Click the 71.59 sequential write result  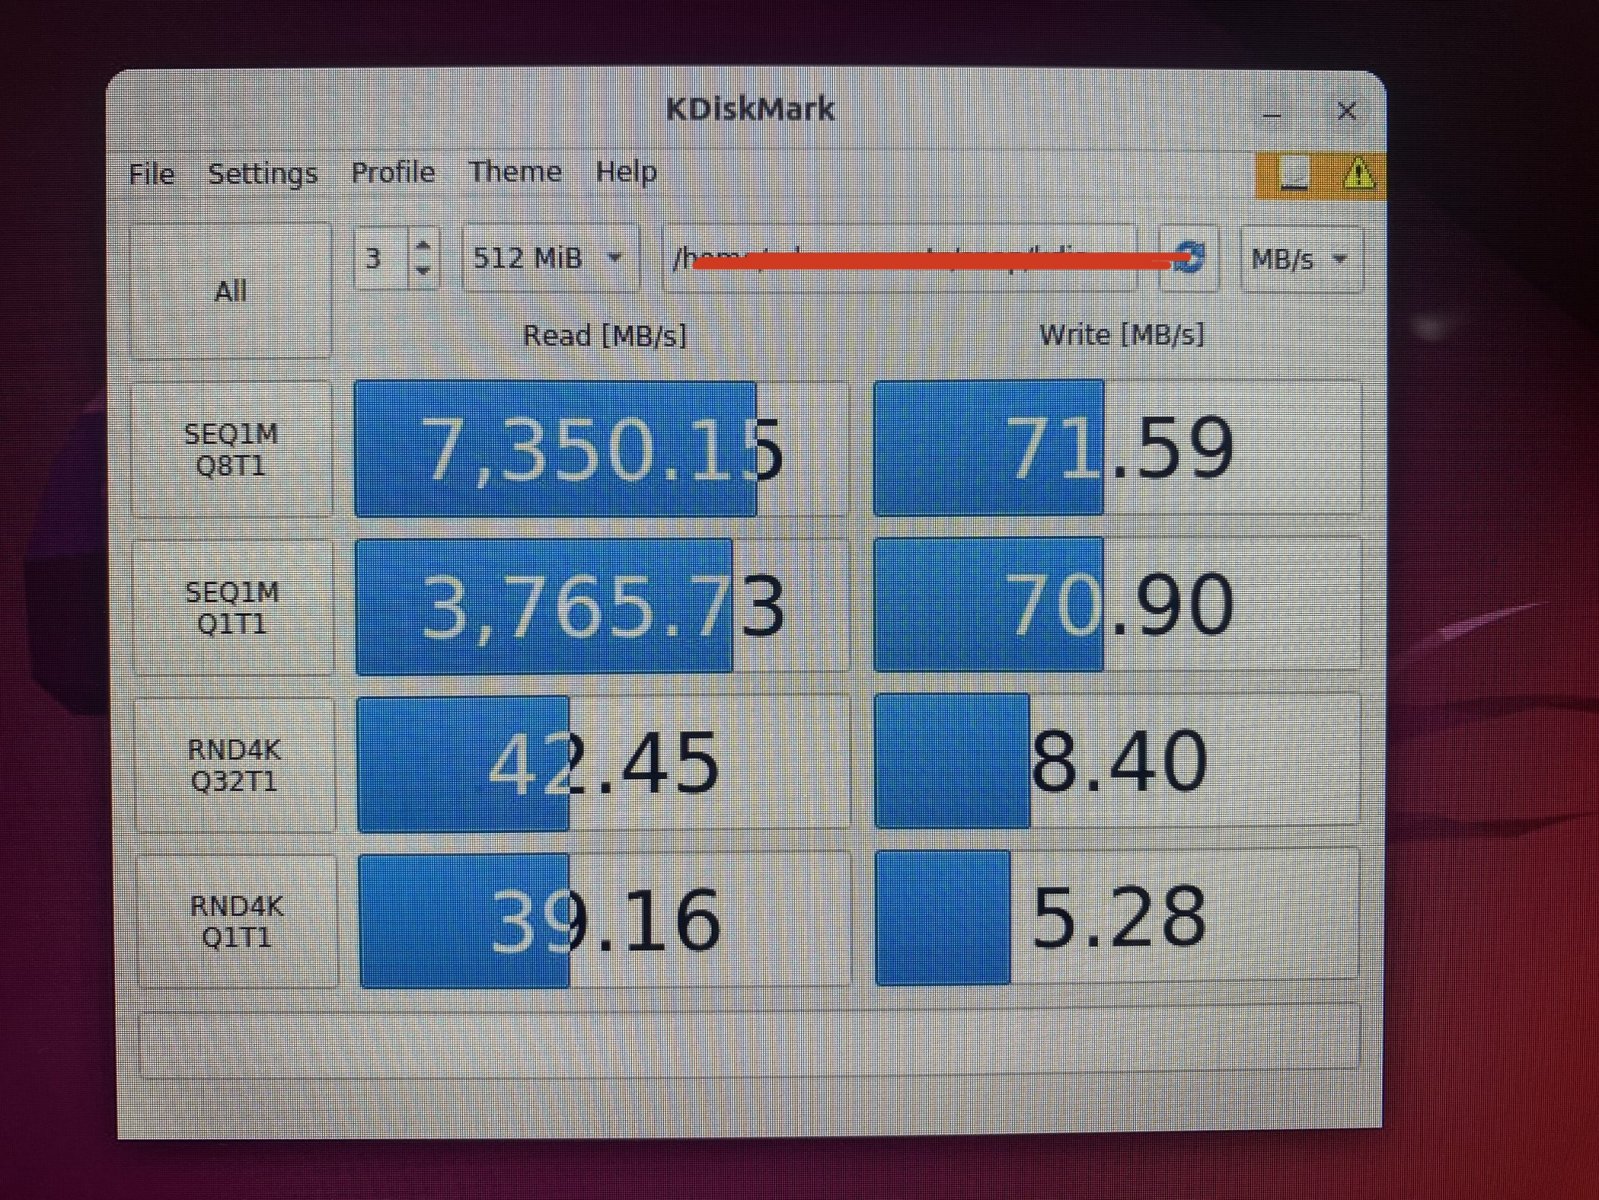click(1117, 448)
